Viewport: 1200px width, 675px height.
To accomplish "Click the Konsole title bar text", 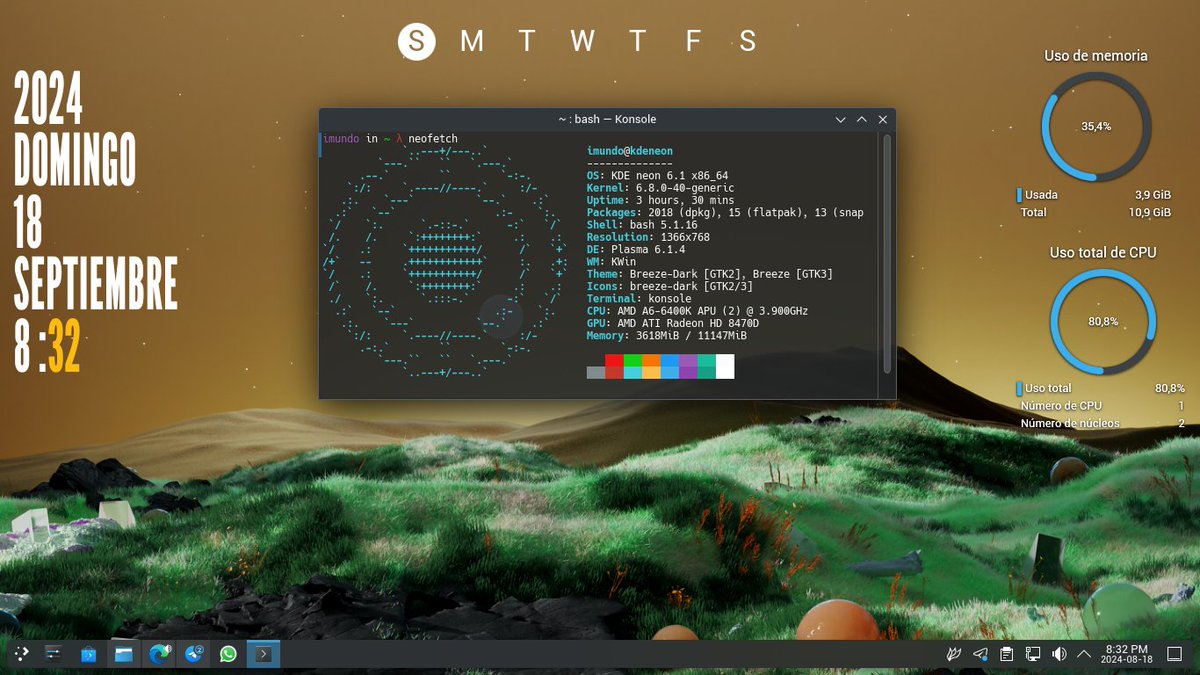I will (x=607, y=119).
